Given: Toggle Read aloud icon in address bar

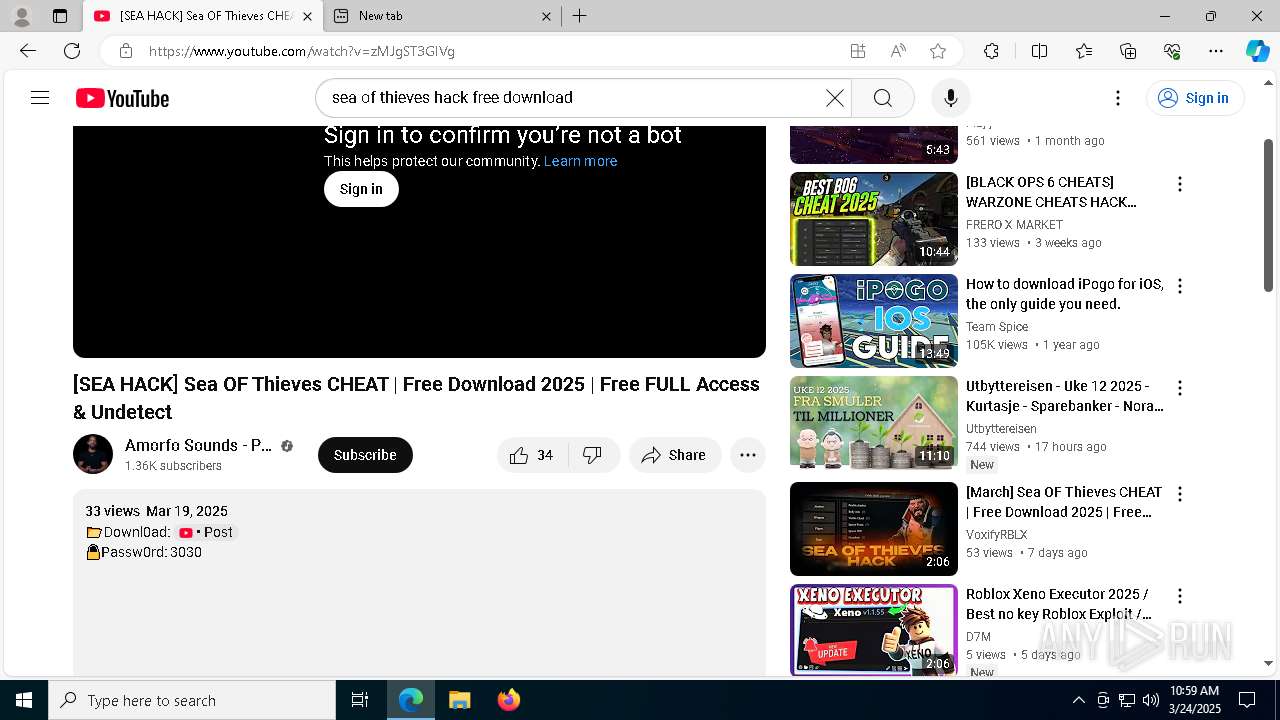Looking at the screenshot, I should [898, 51].
